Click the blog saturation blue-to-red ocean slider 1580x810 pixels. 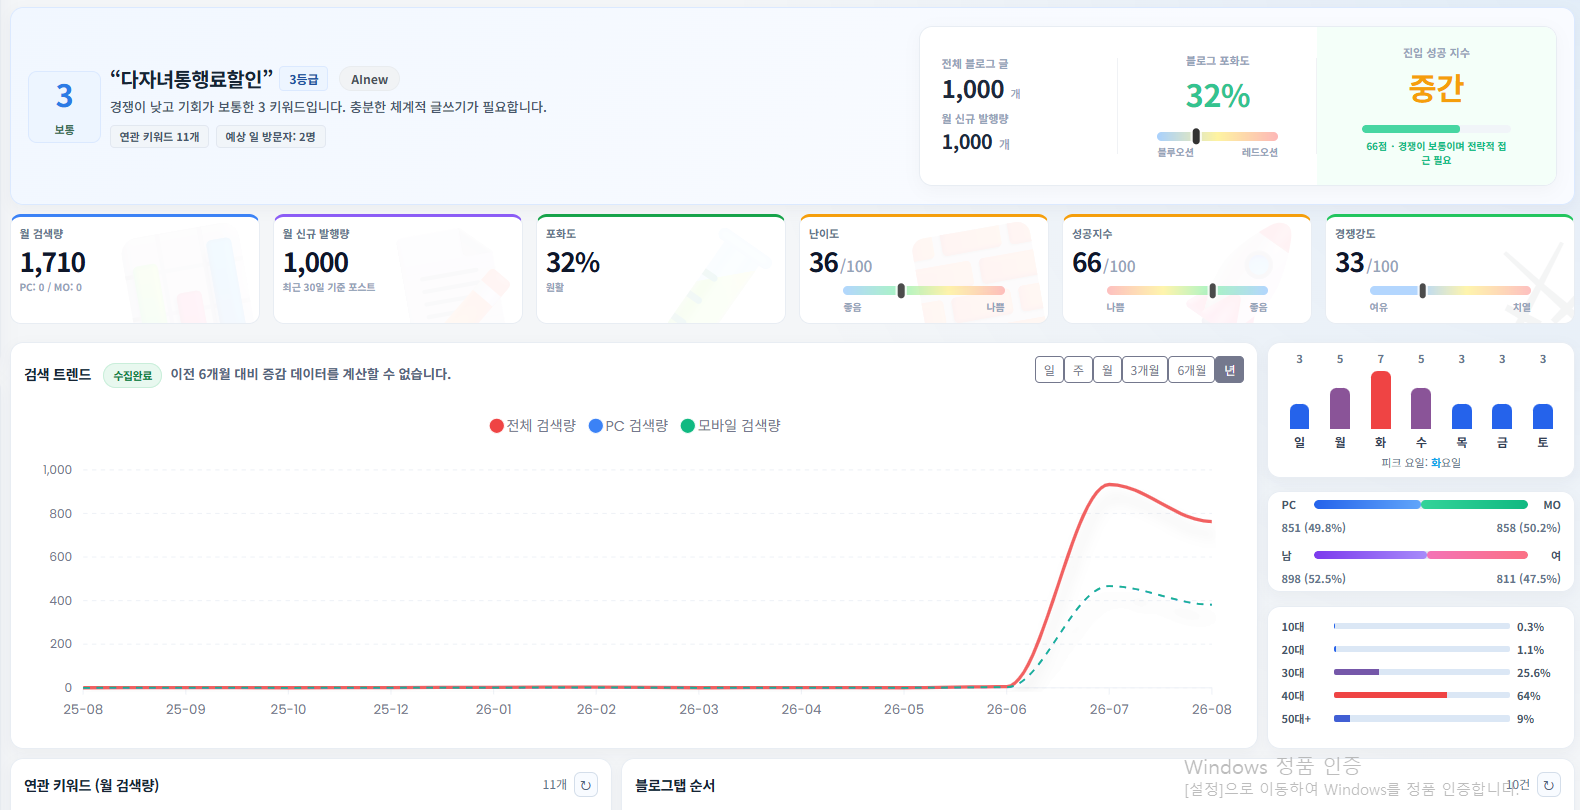pos(1217,136)
